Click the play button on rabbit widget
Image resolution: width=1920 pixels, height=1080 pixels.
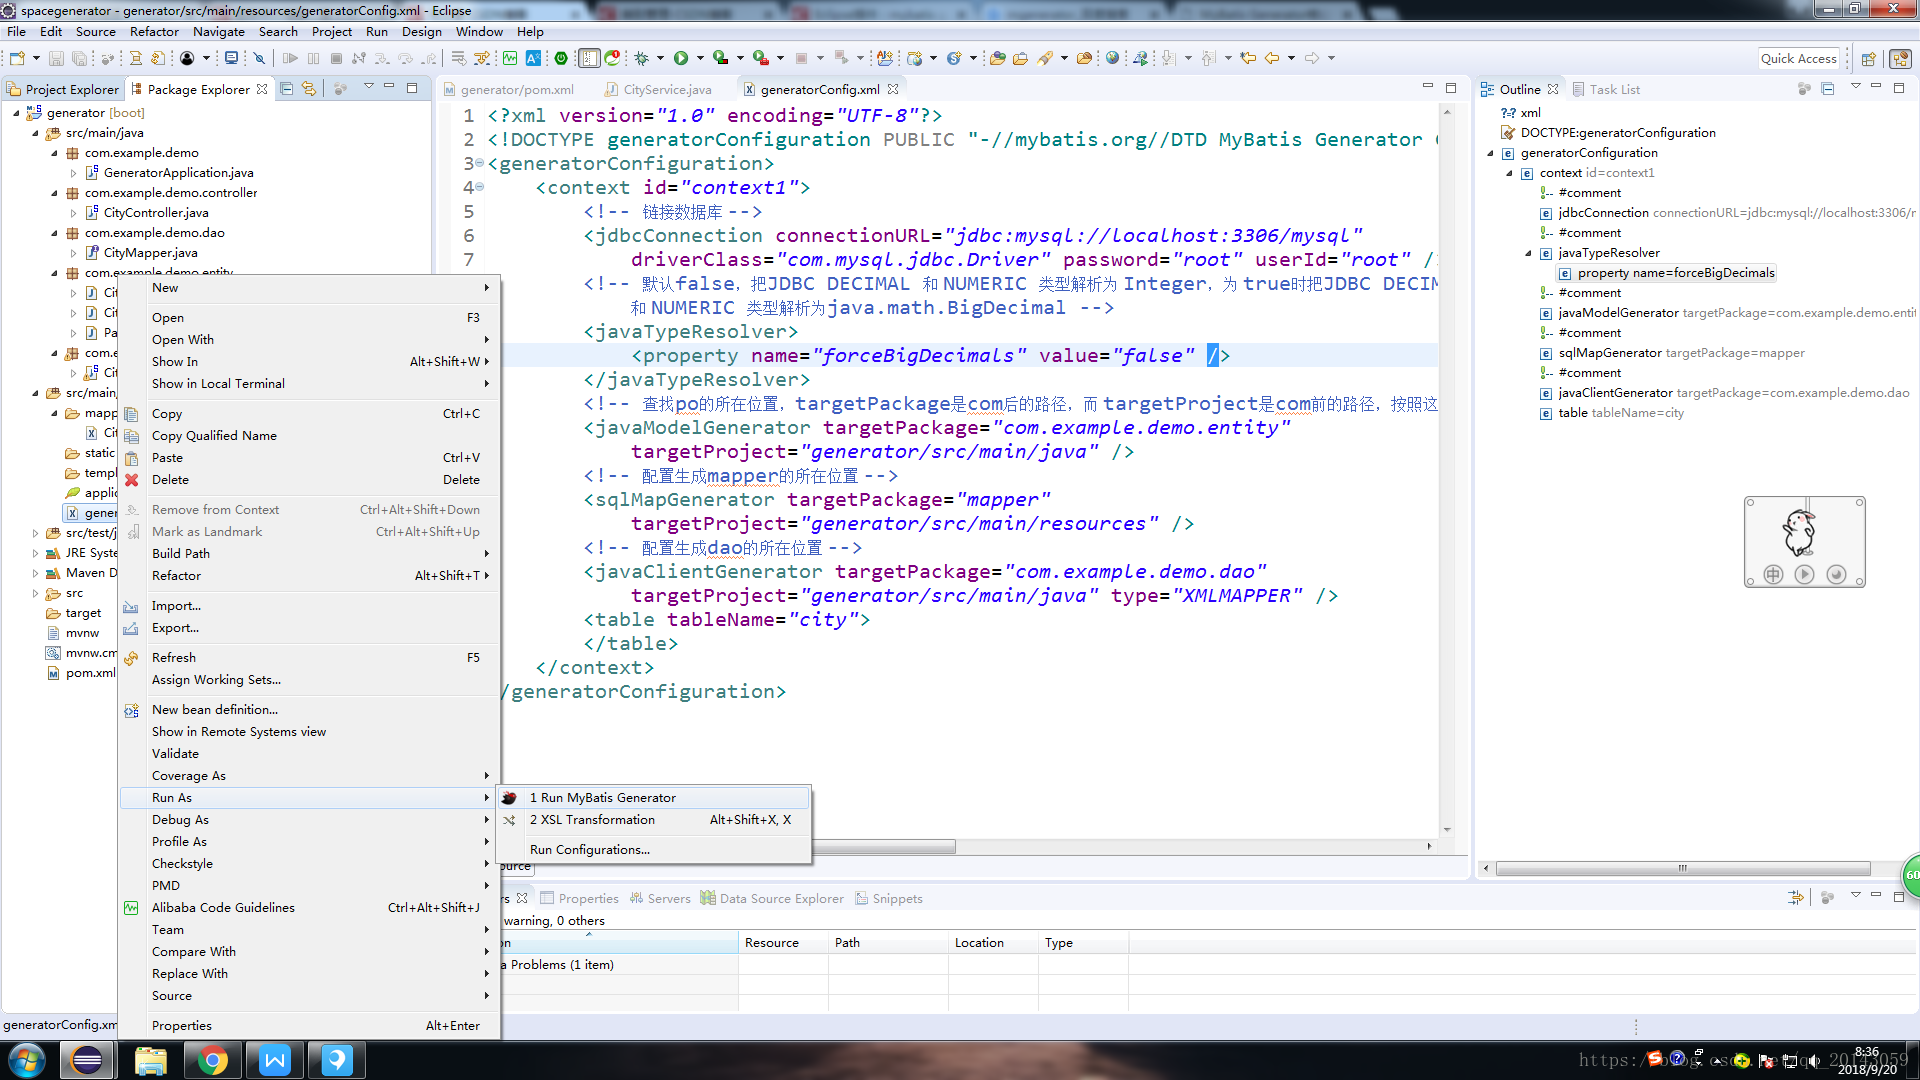point(1804,574)
